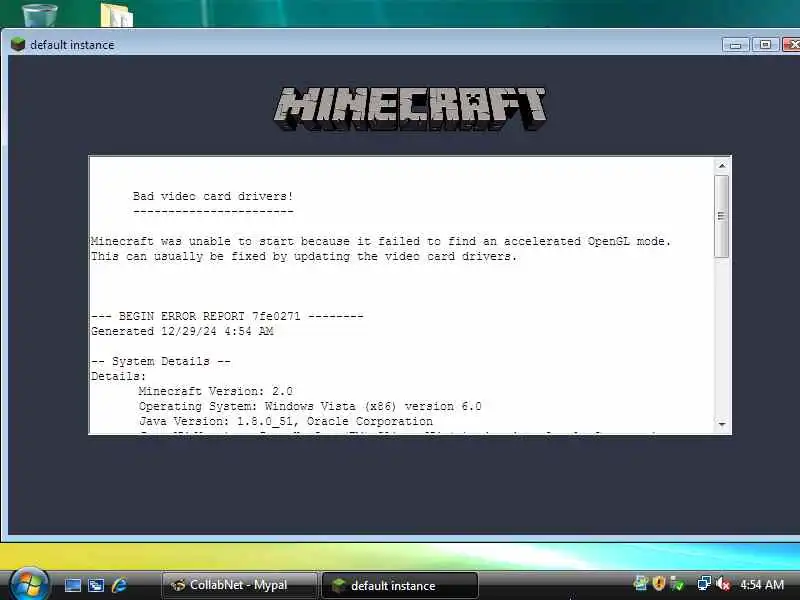Open the Windows Vista Start orb
The image size is (800, 600).
tap(29, 583)
